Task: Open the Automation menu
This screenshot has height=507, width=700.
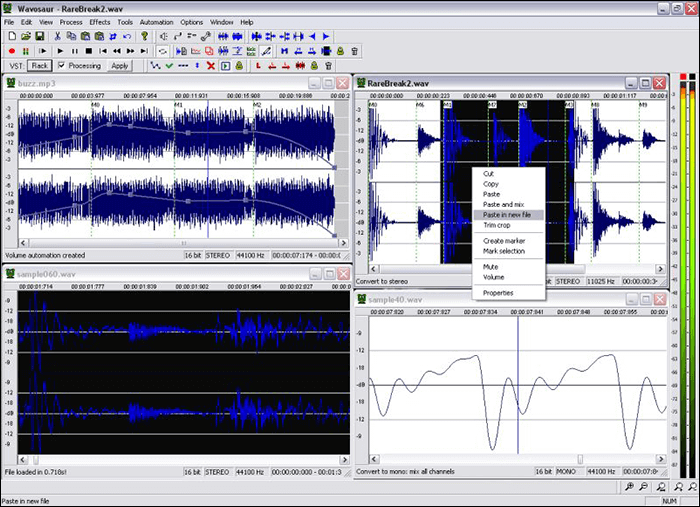Action: pyautogui.click(x=156, y=21)
